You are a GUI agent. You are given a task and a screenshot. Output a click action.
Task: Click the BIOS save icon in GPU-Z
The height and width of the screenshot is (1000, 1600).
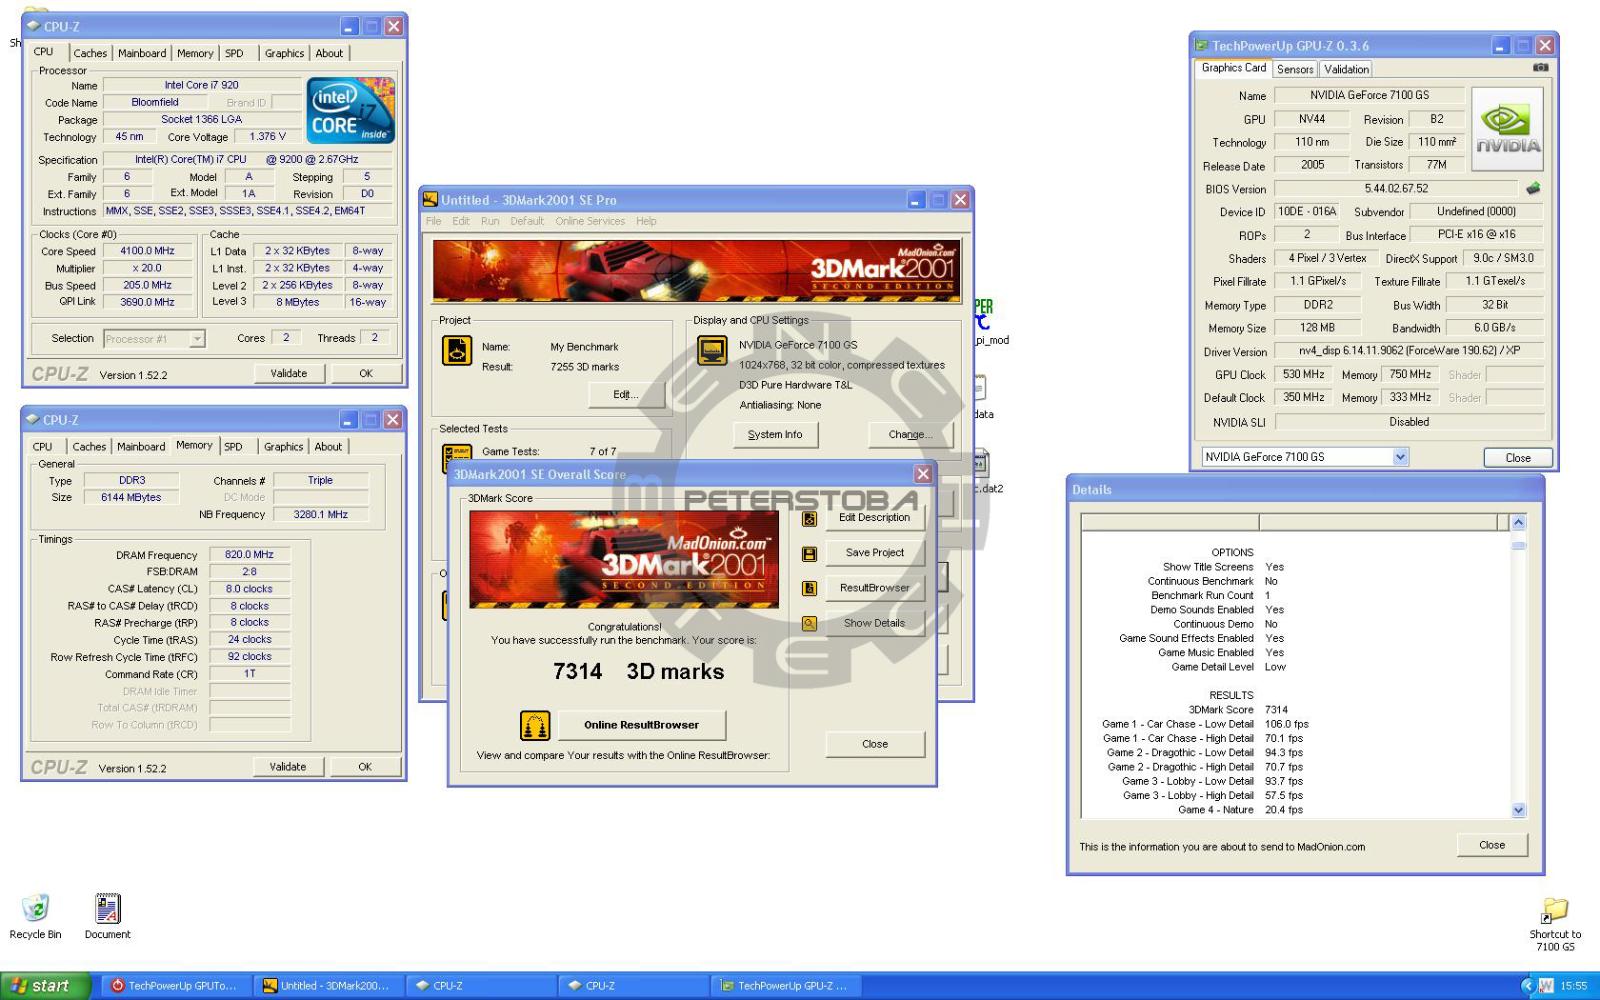click(1533, 188)
